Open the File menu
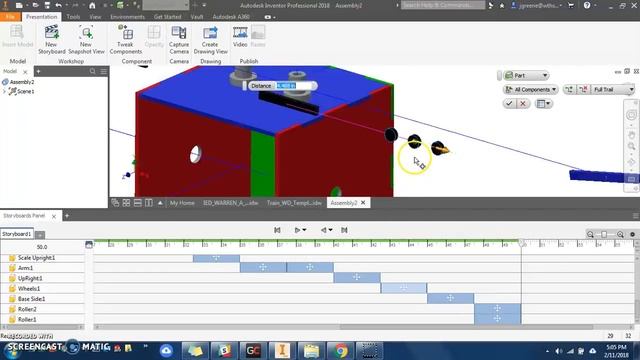640x360 pixels. 10,17
